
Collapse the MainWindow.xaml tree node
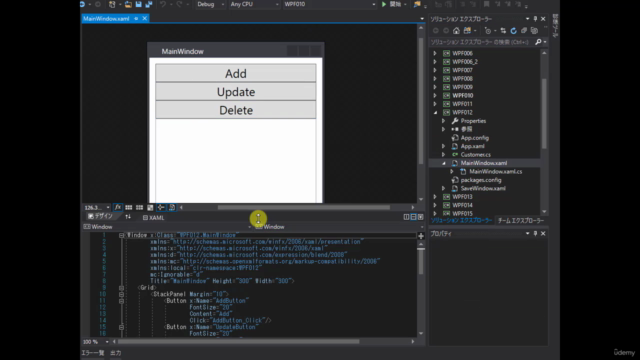[x=444, y=163]
